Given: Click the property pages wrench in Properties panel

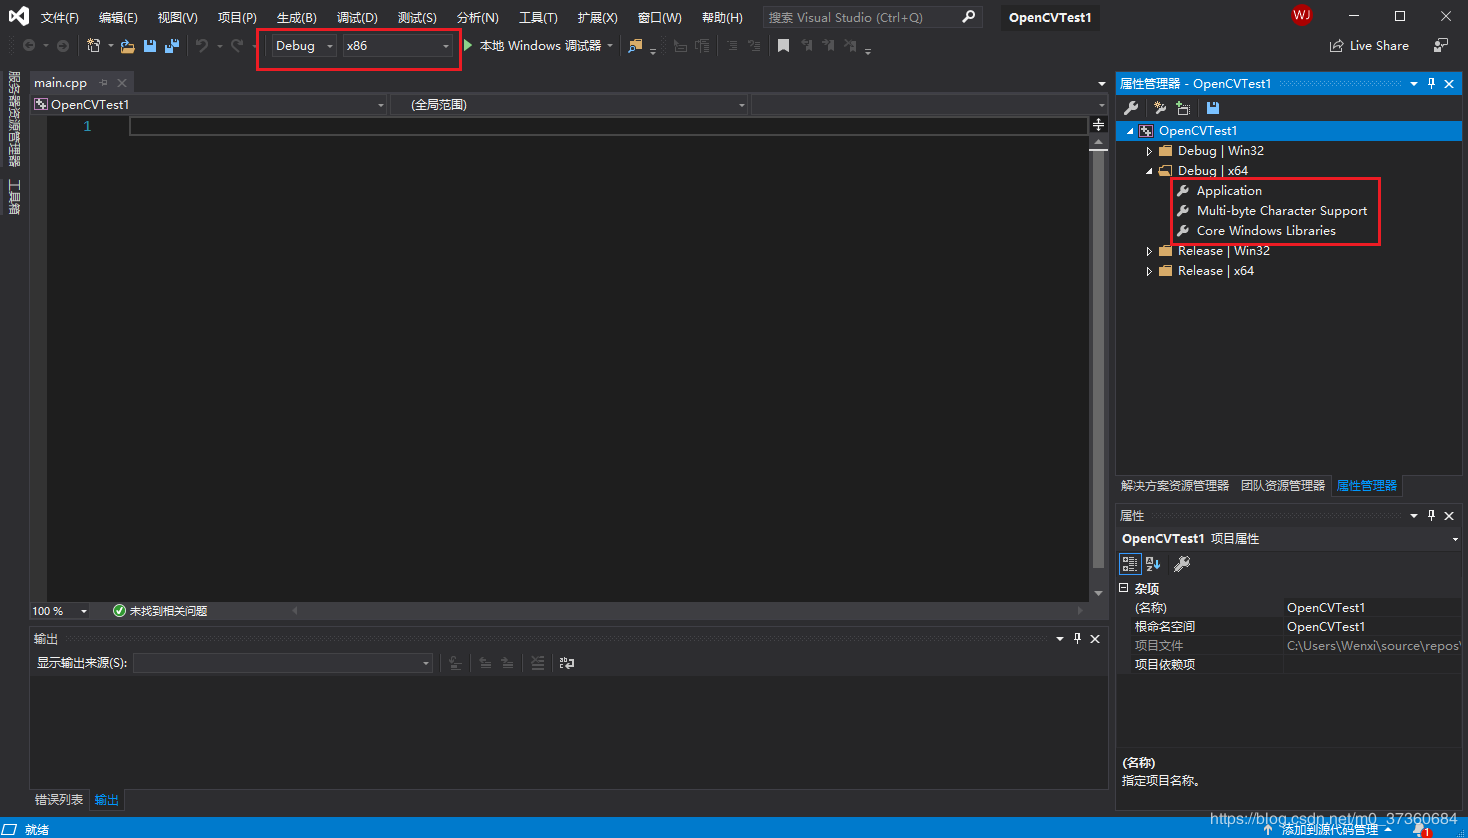Looking at the screenshot, I should 1181,564.
